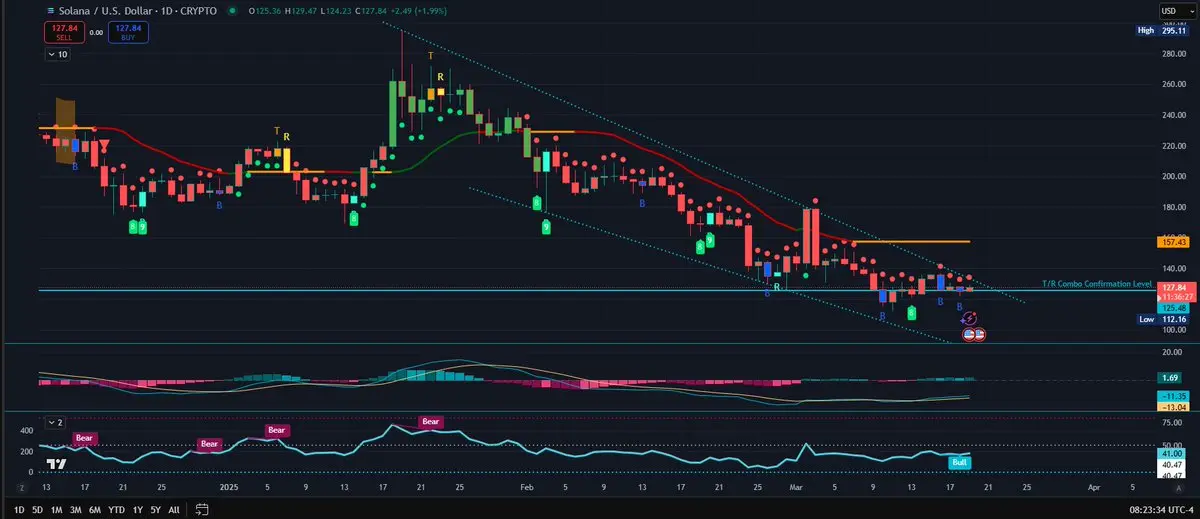Click the spread value 0.00

point(96,32)
